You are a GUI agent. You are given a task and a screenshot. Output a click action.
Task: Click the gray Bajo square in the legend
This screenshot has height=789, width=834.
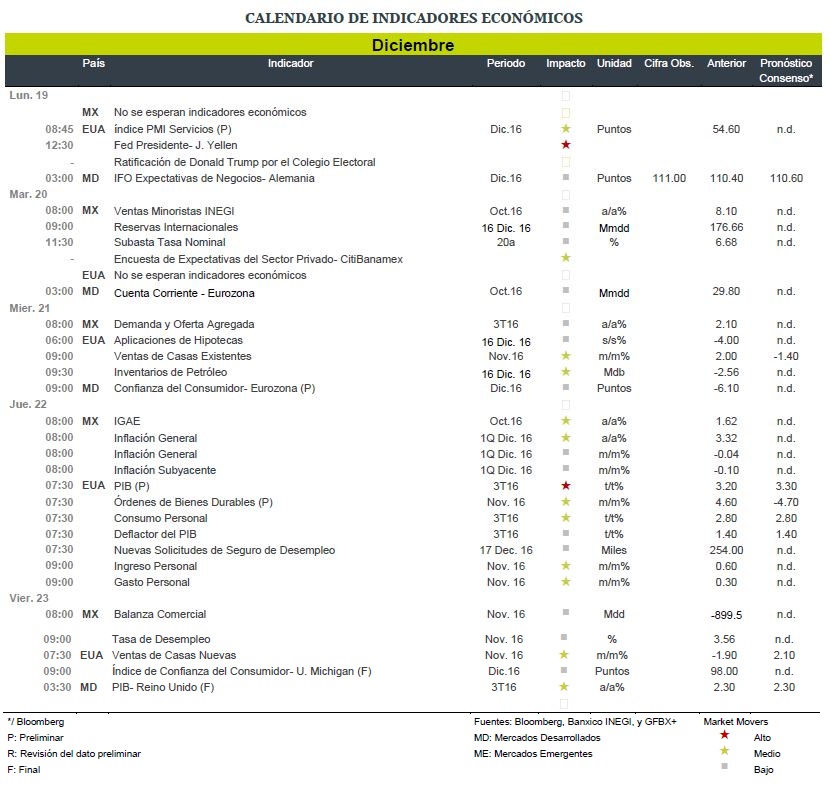pyautogui.click(x=724, y=767)
